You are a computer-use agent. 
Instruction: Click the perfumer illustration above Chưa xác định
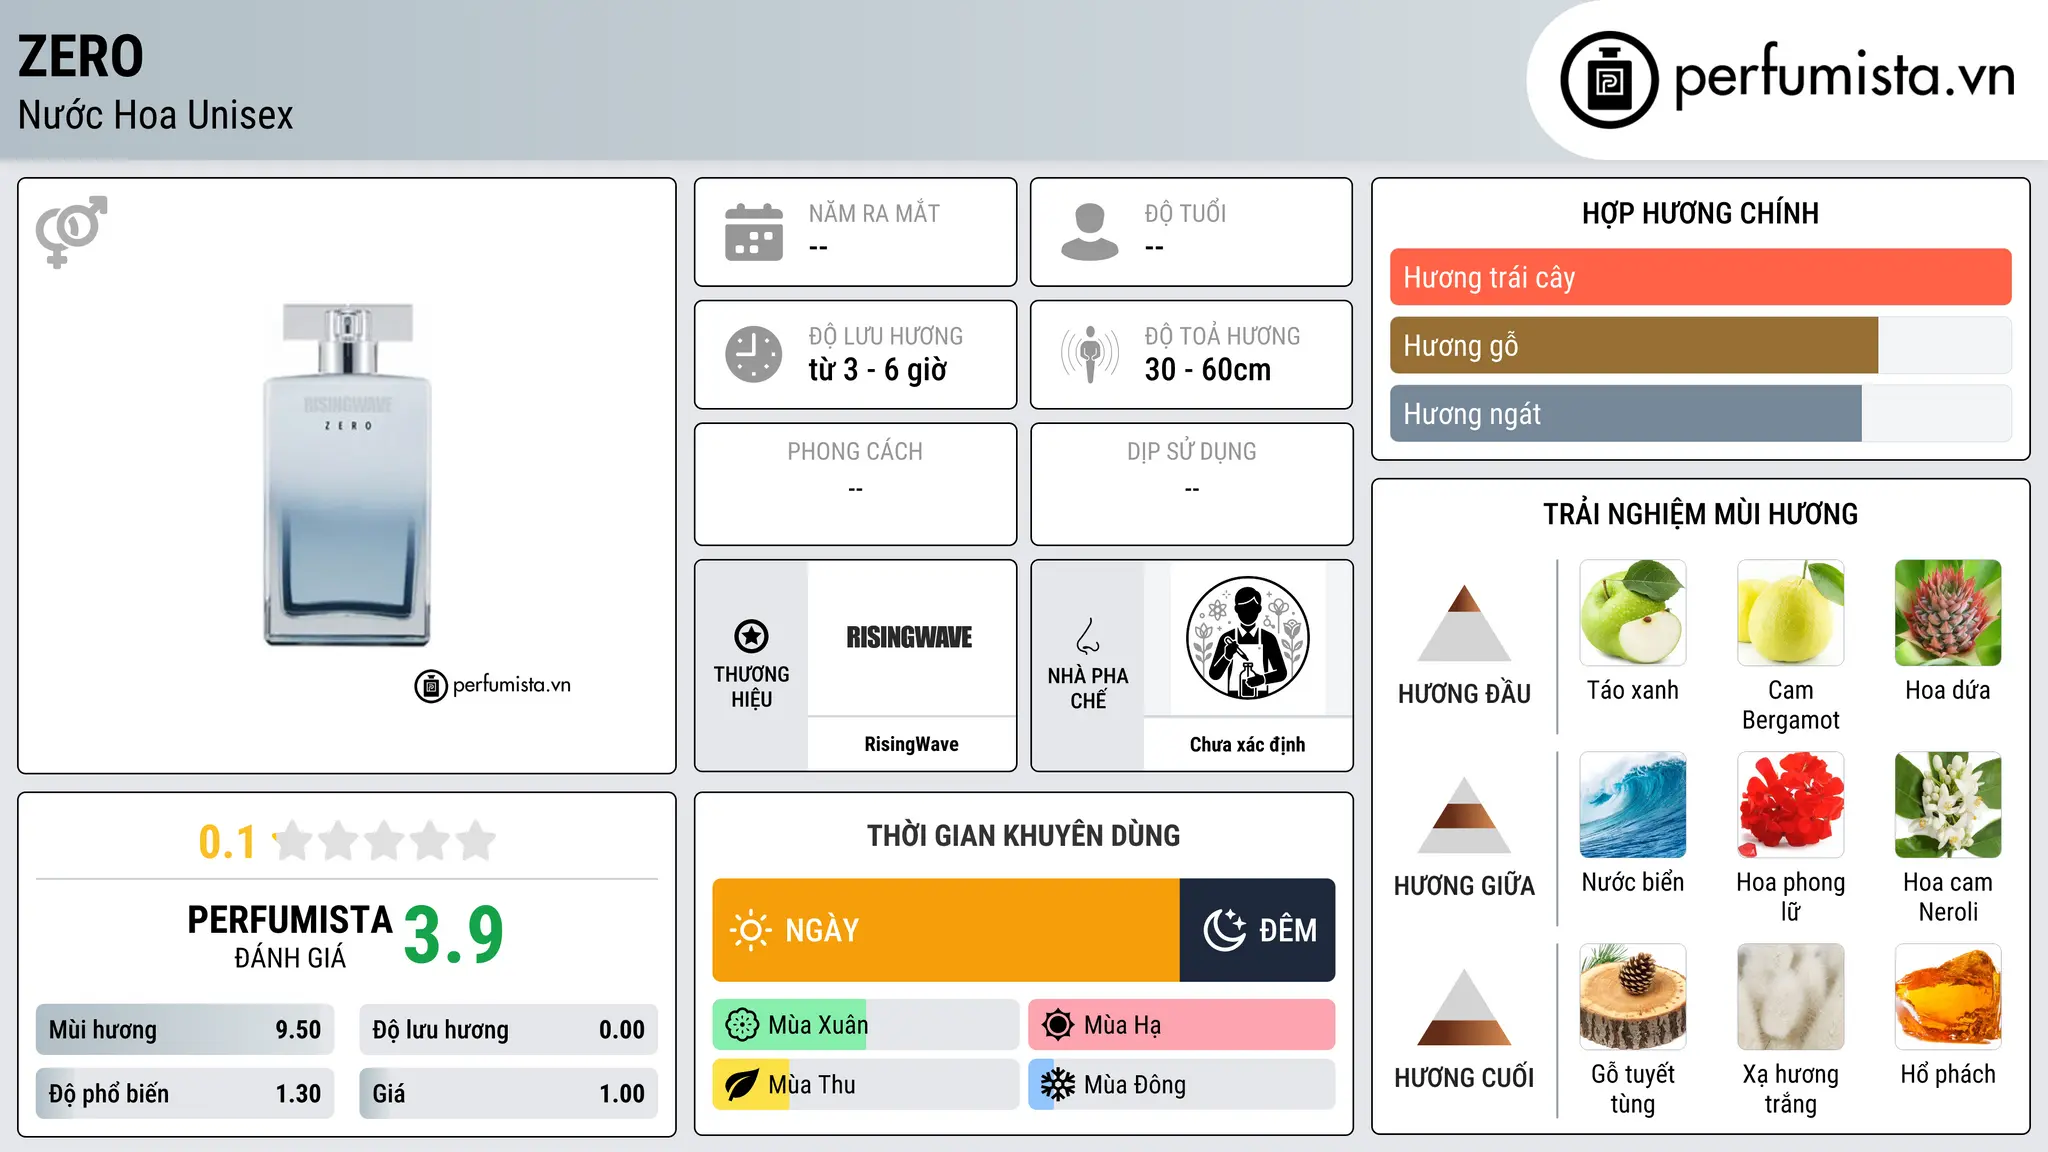1247,638
